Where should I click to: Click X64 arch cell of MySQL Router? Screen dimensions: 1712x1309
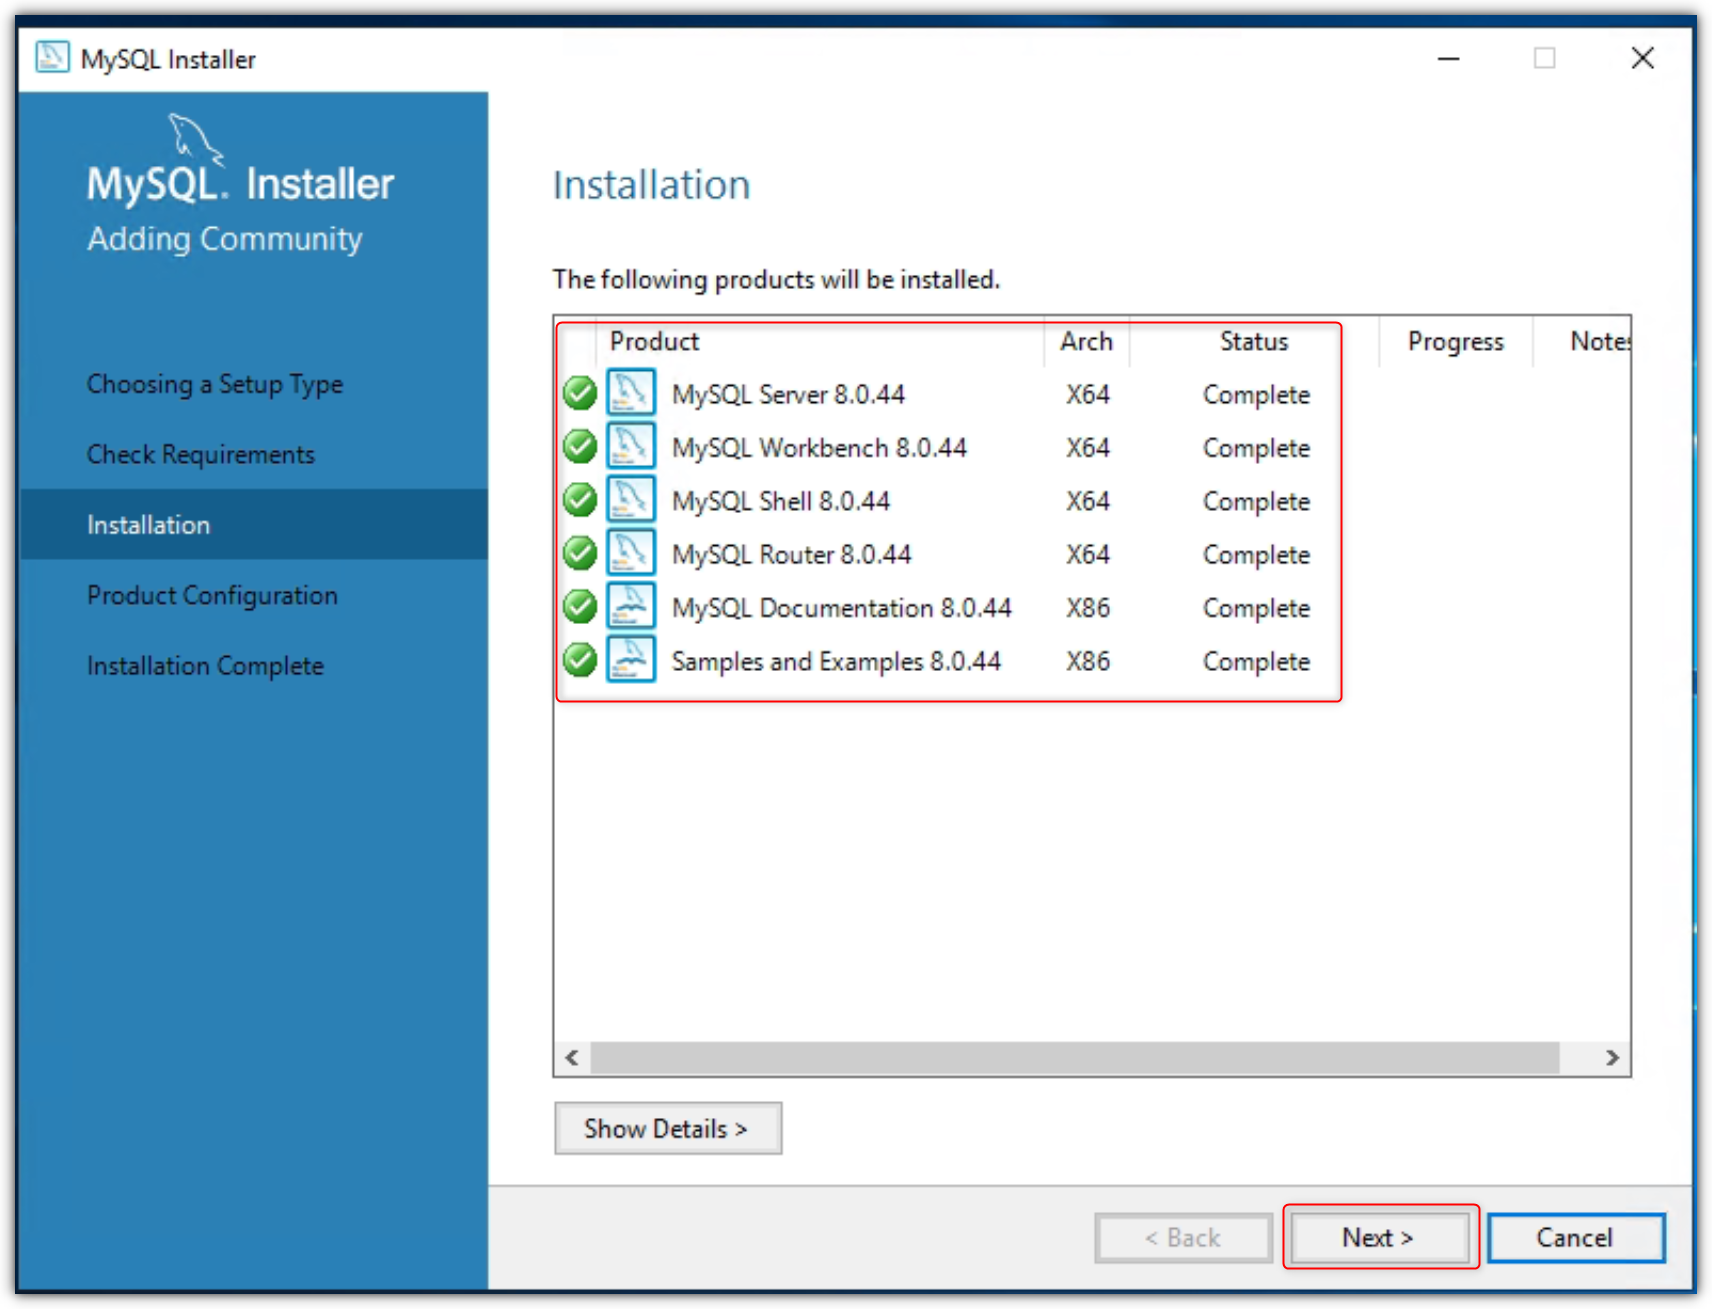click(1088, 554)
